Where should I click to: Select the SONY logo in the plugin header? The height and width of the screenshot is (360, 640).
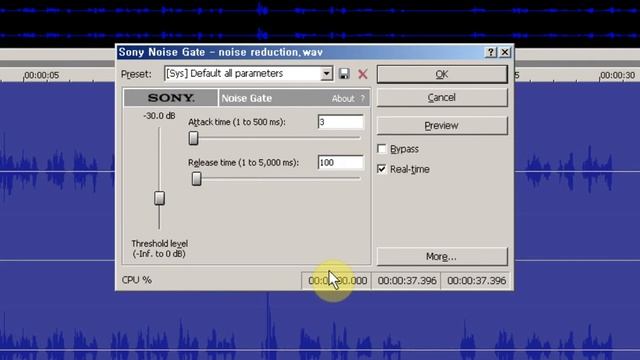171,98
